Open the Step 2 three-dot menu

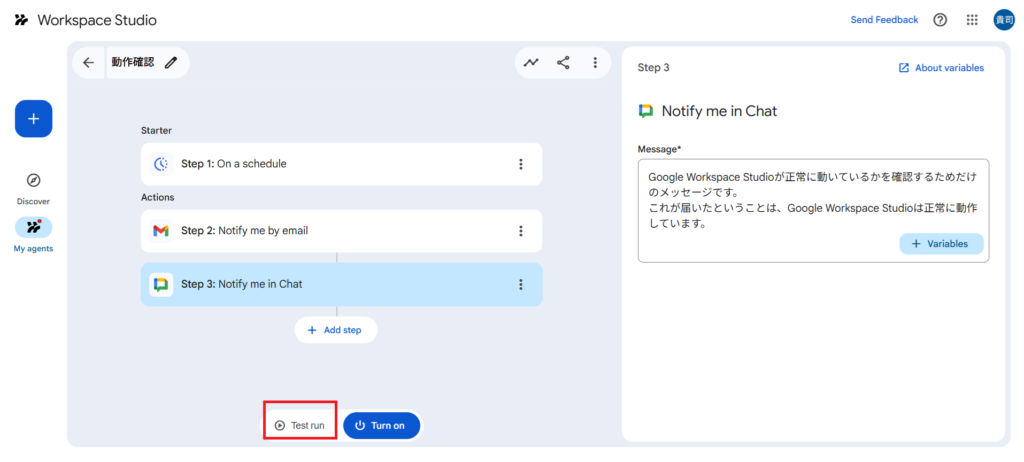pos(520,231)
